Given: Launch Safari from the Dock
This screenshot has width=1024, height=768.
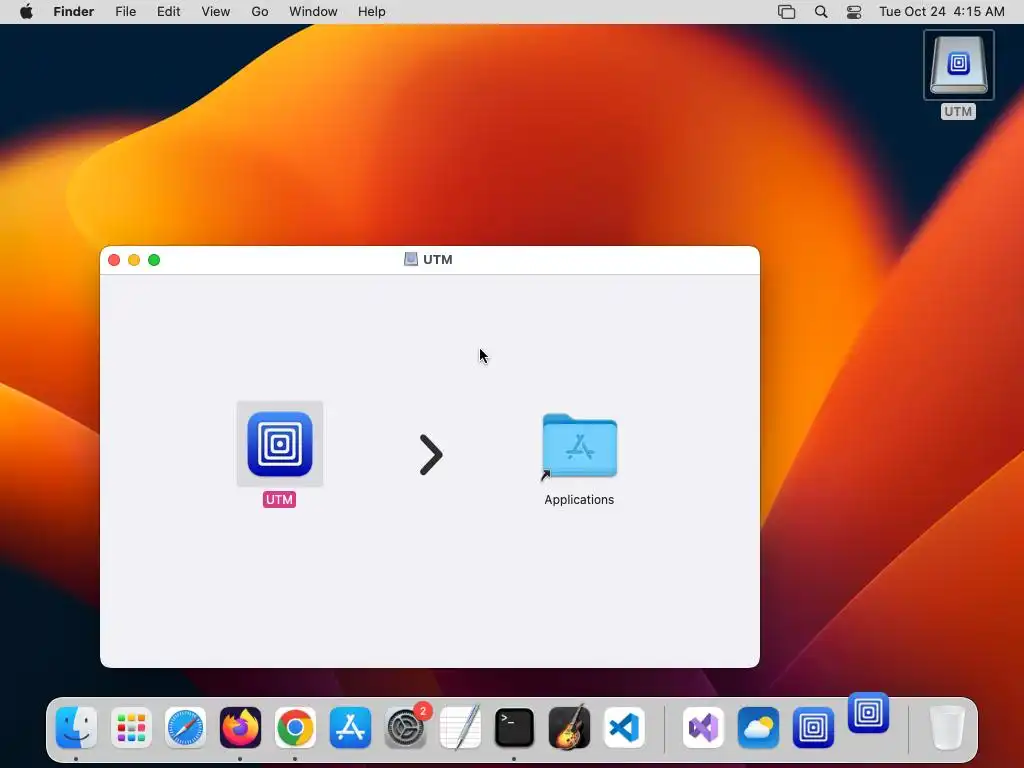Looking at the screenshot, I should (185, 728).
